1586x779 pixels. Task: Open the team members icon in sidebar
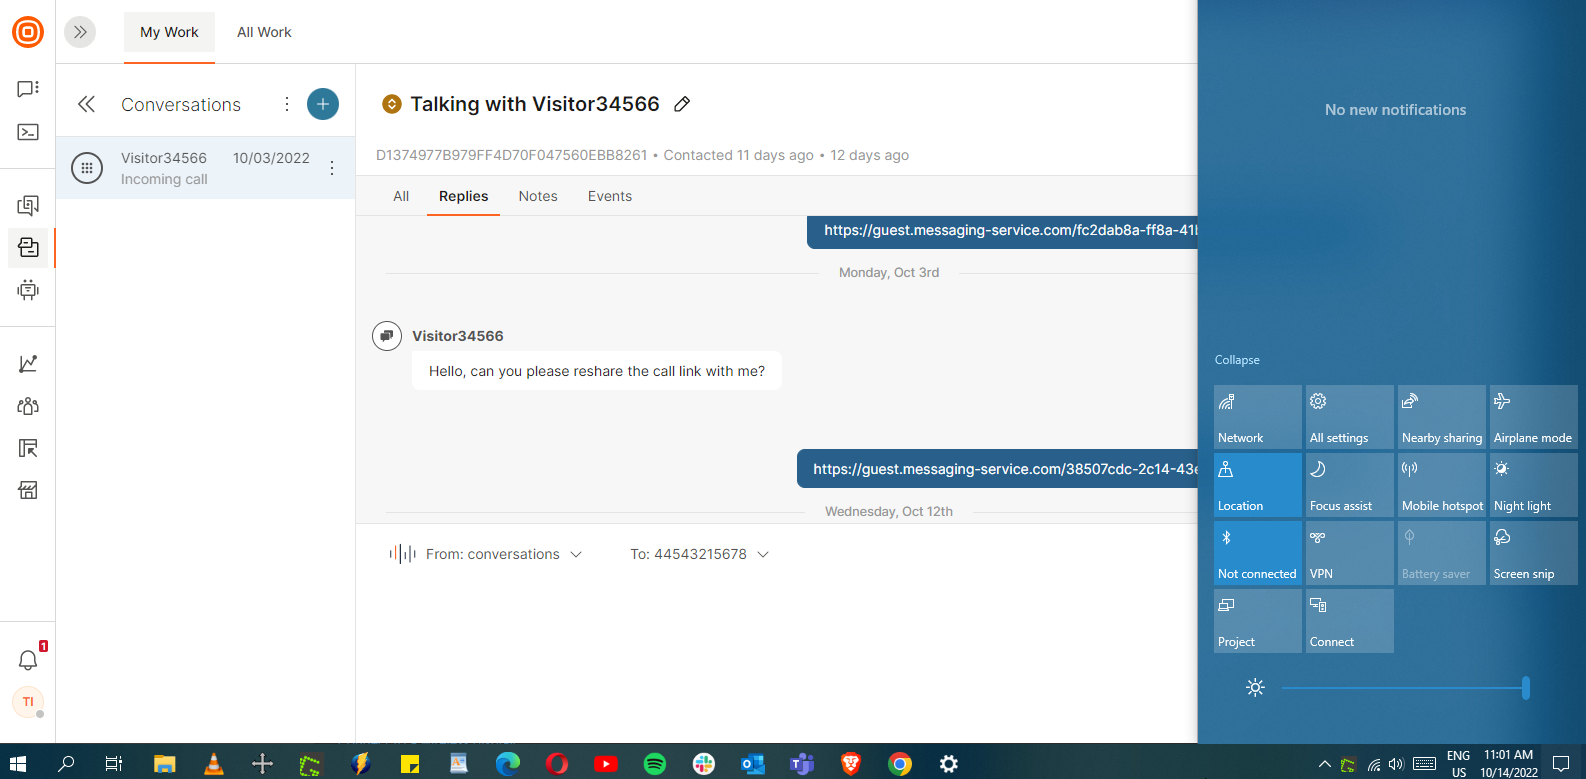28,406
